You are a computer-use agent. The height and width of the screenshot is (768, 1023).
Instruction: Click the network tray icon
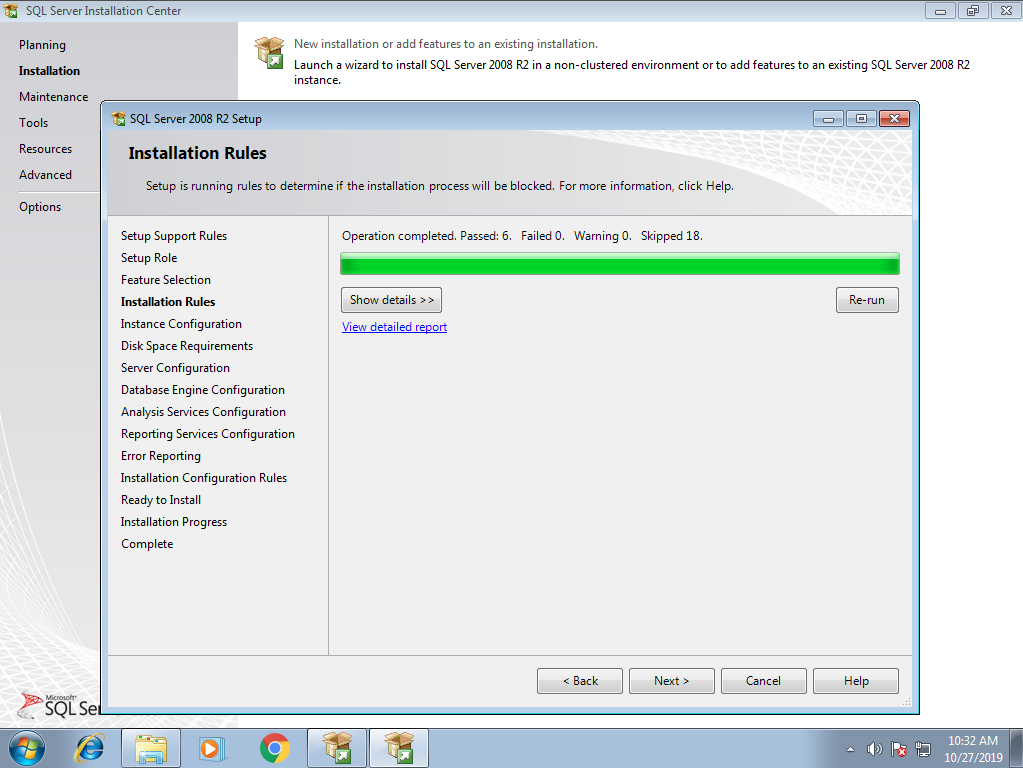(923, 749)
